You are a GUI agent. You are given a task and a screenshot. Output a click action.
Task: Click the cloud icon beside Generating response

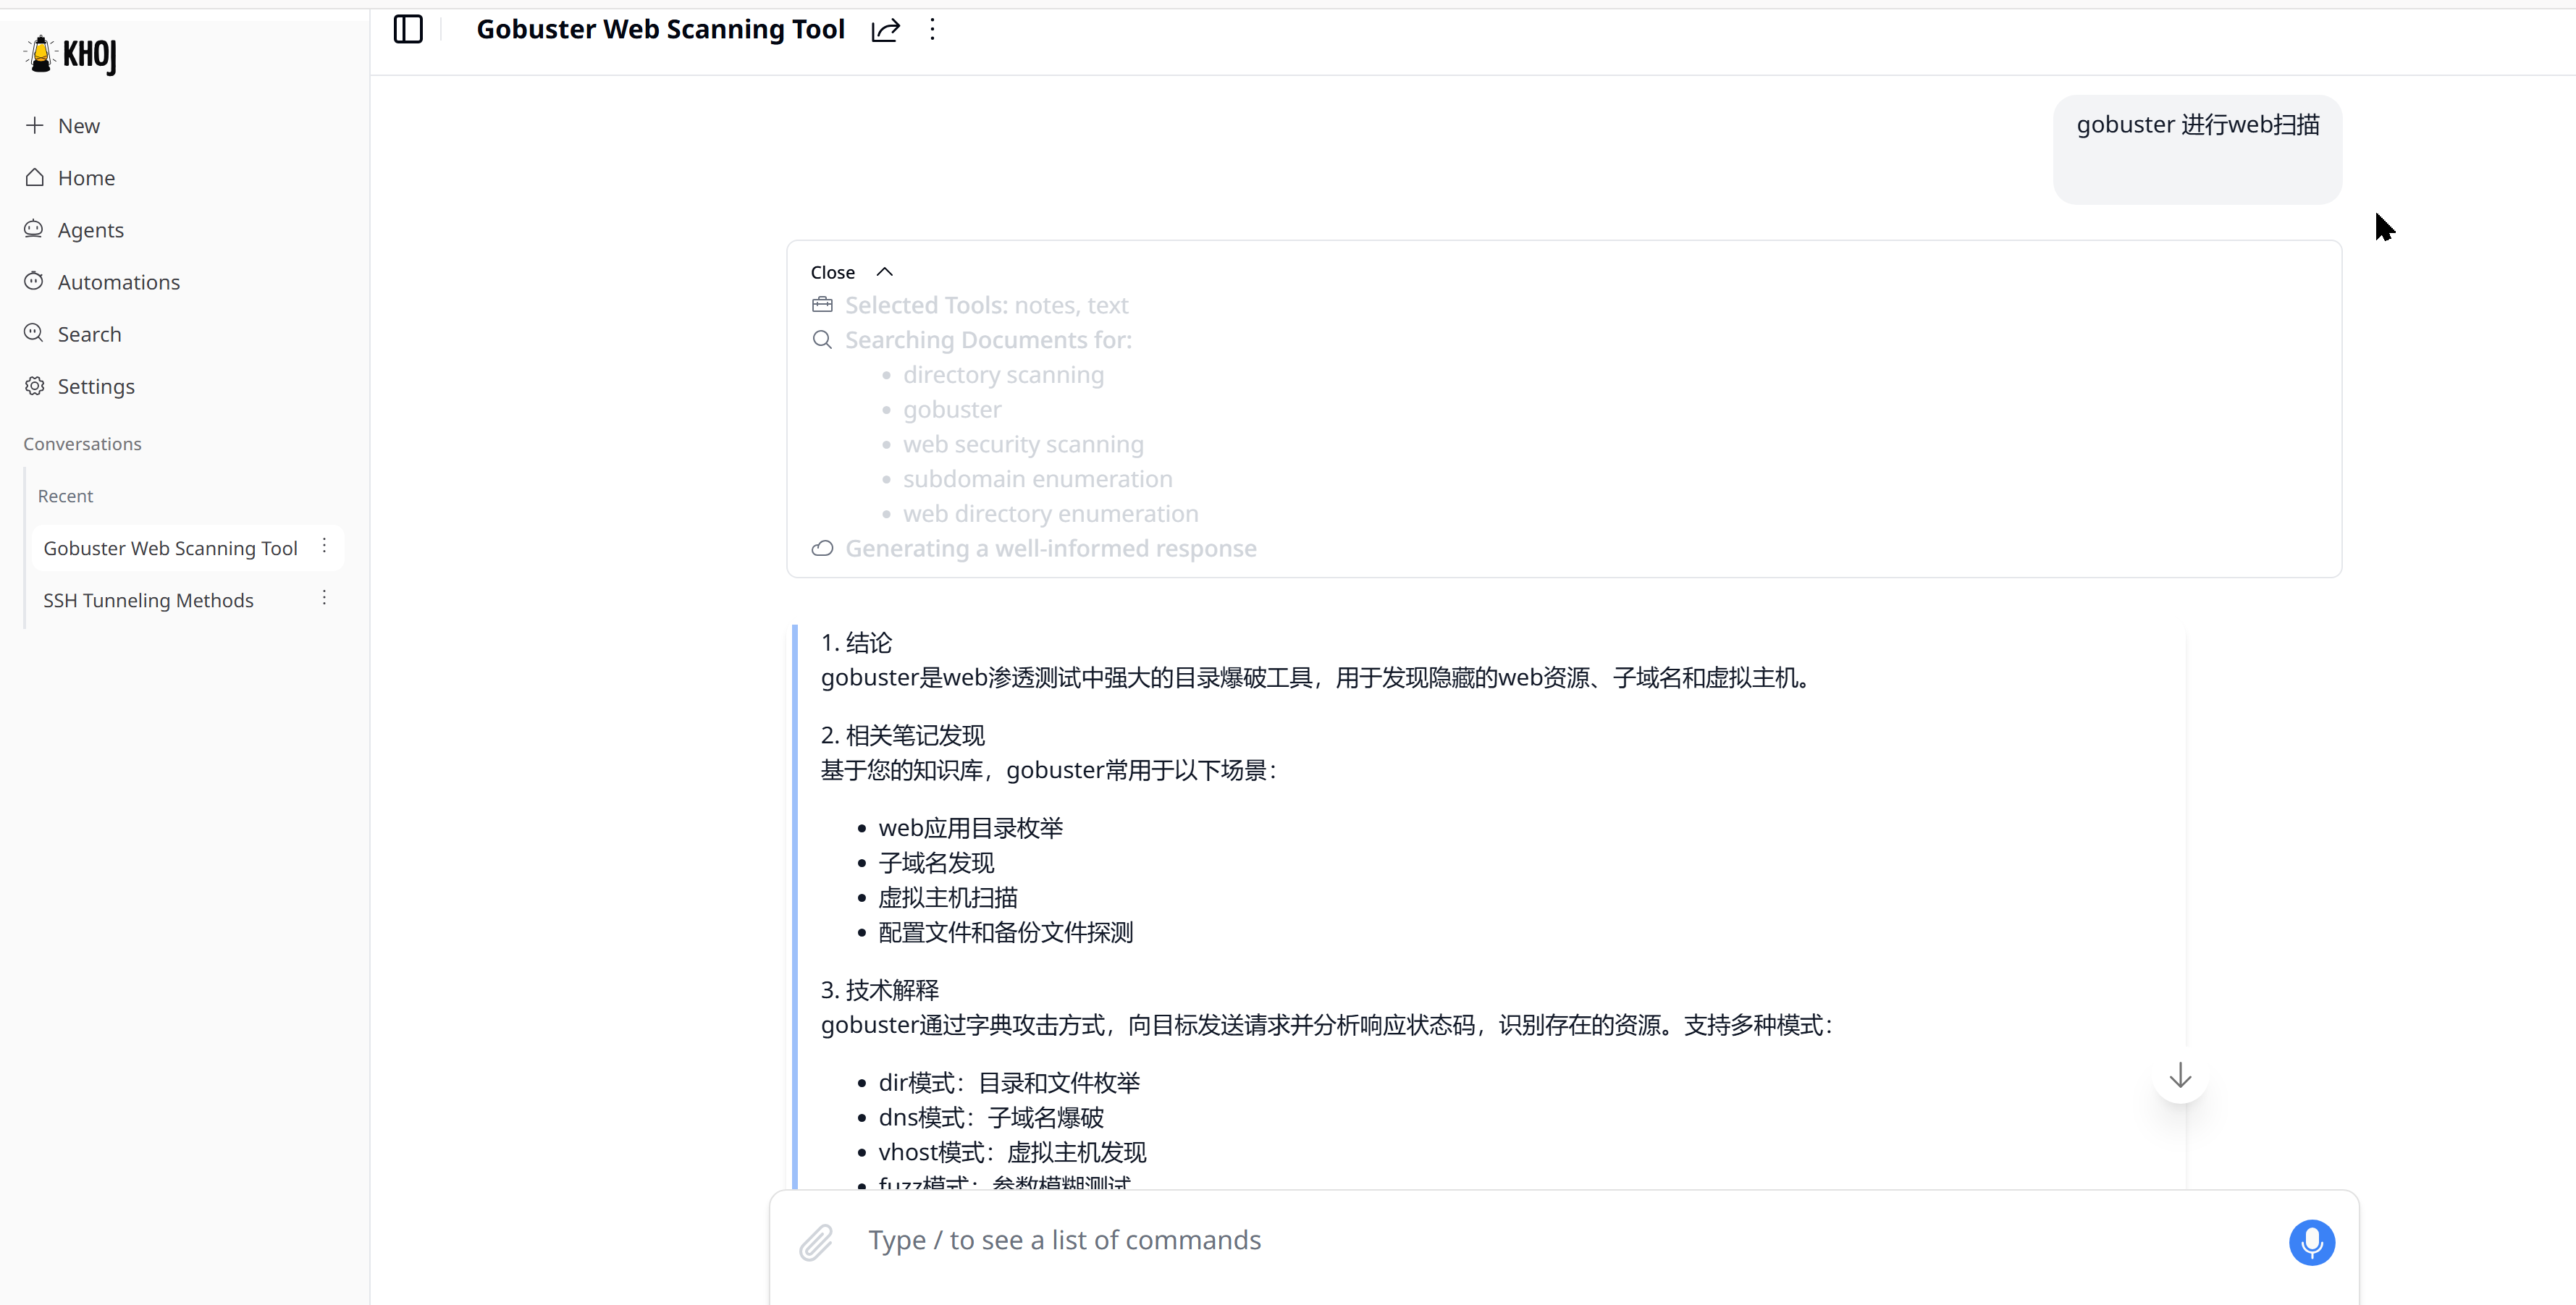click(x=822, y=548)
